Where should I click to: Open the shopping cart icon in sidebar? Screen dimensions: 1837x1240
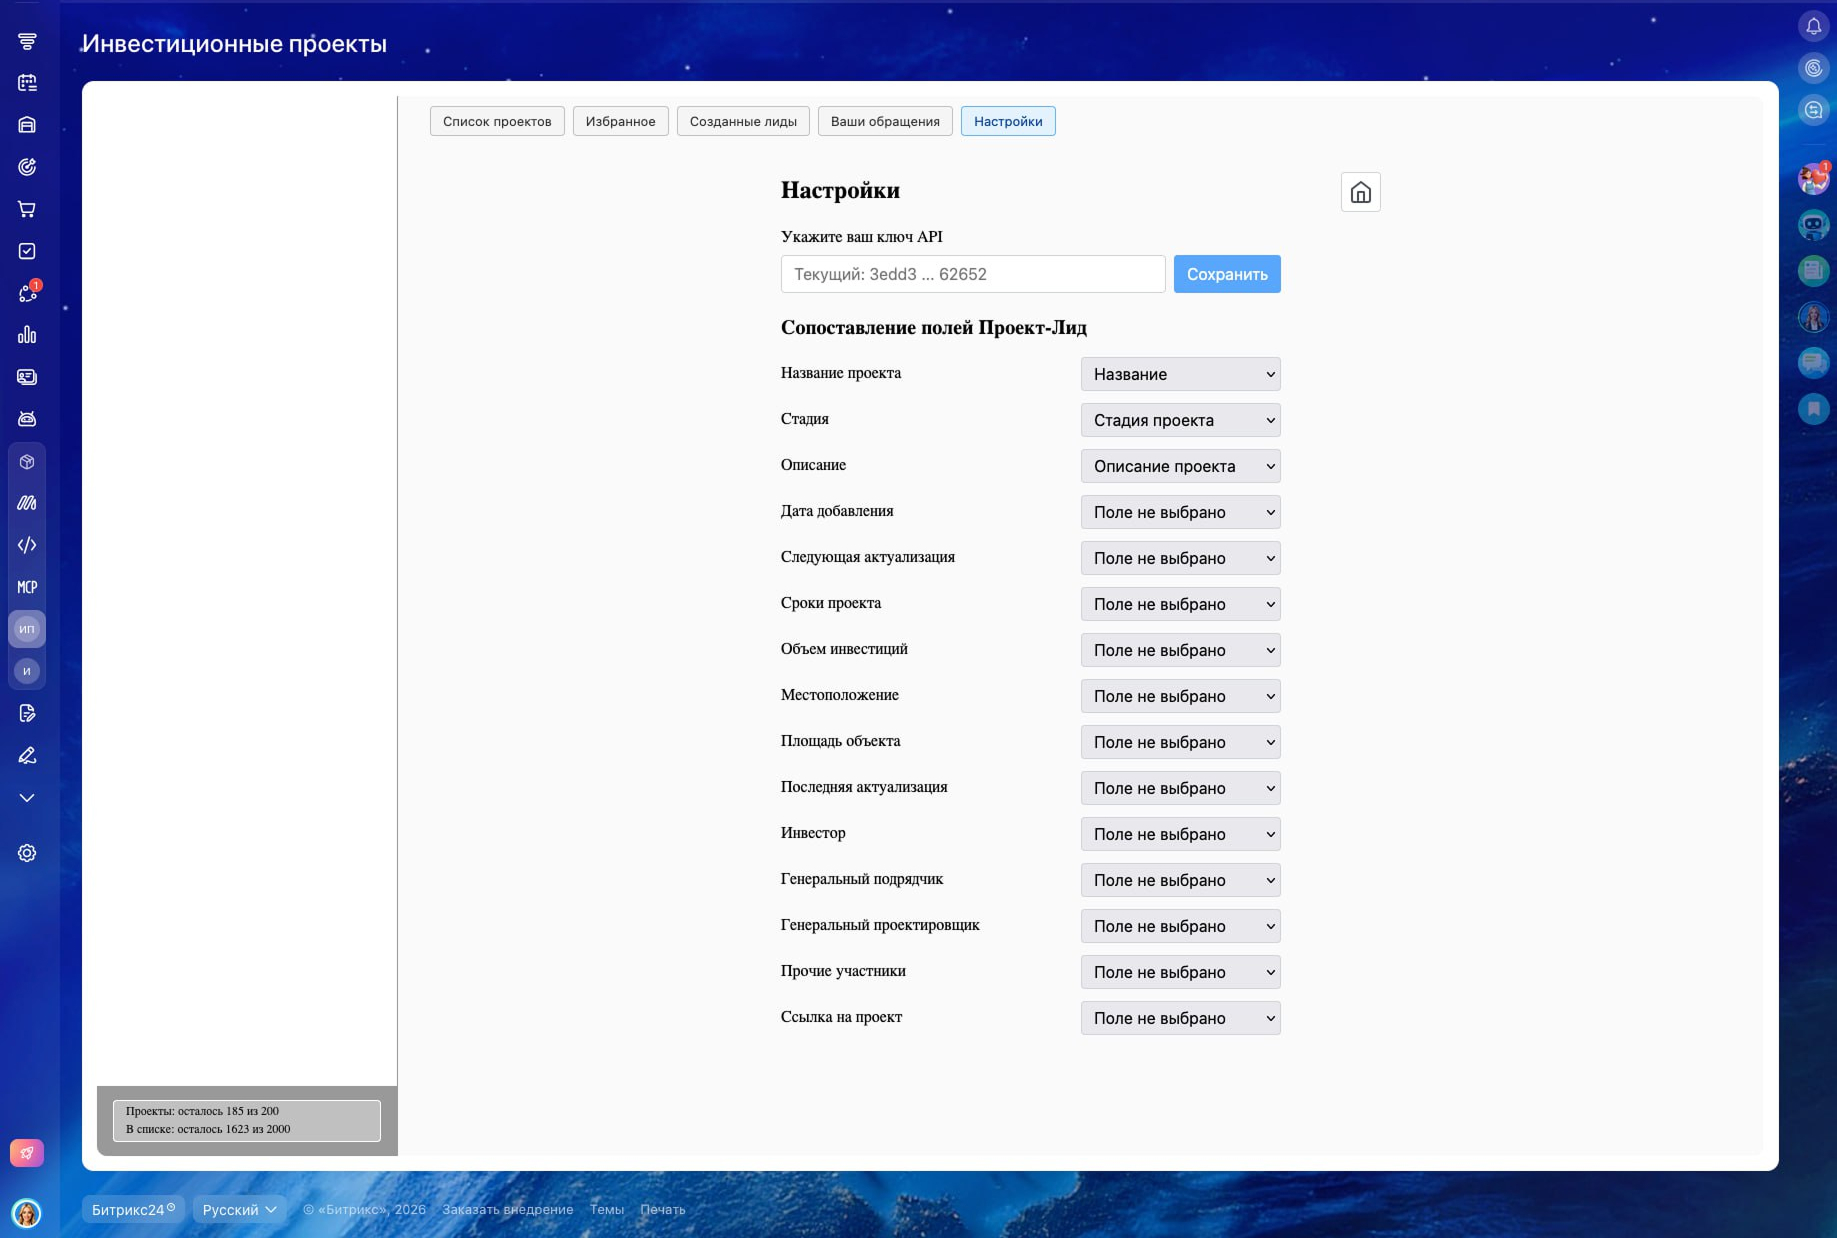point(27,209)
